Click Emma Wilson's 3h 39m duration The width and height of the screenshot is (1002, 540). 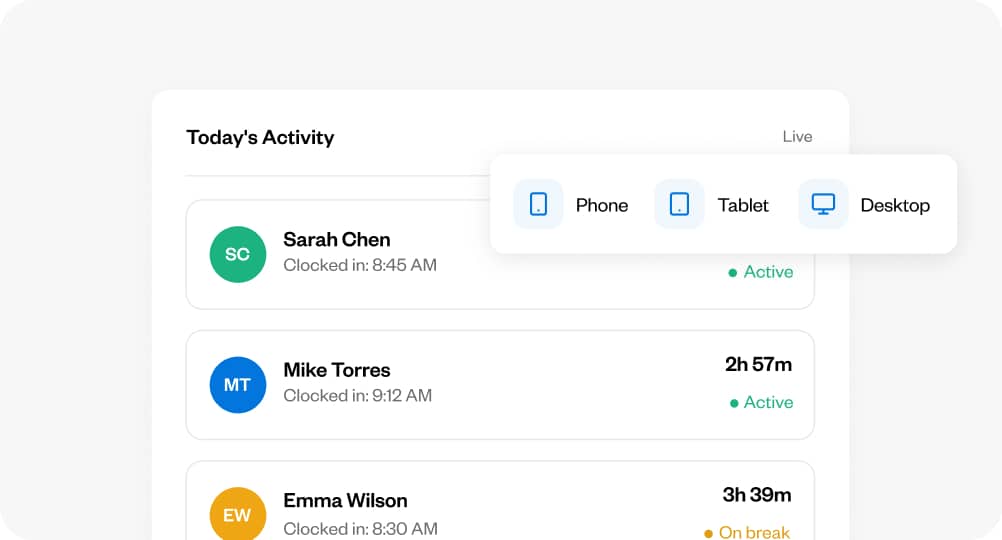(757, 495)
